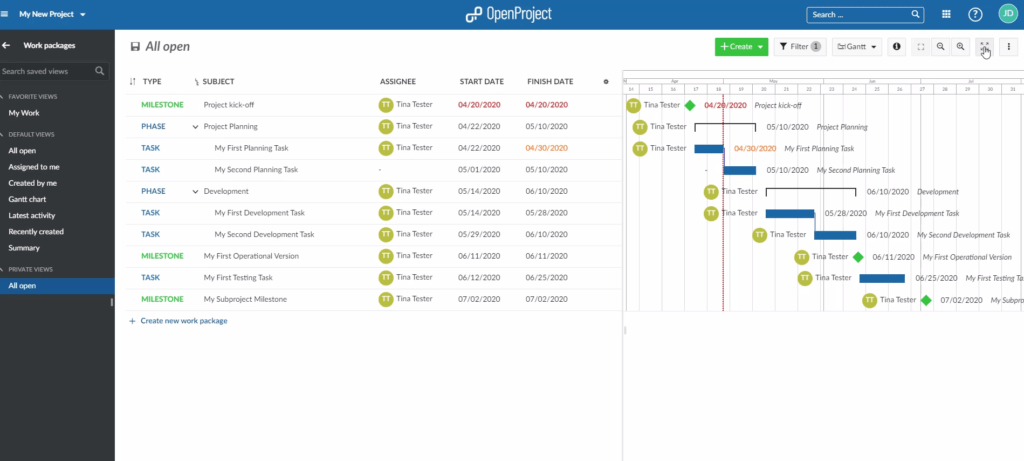Viewport: 1024px width, 461px height.
Task: Open the Filter panel button
Action: [x=800, y=47]
